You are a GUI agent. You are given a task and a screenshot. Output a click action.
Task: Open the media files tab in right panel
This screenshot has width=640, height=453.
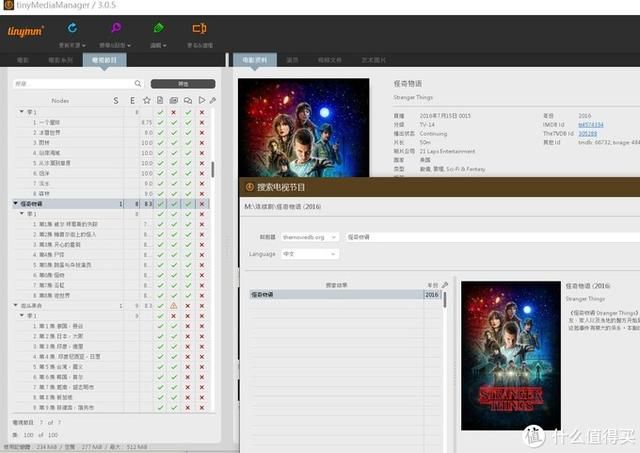(330, 60)
